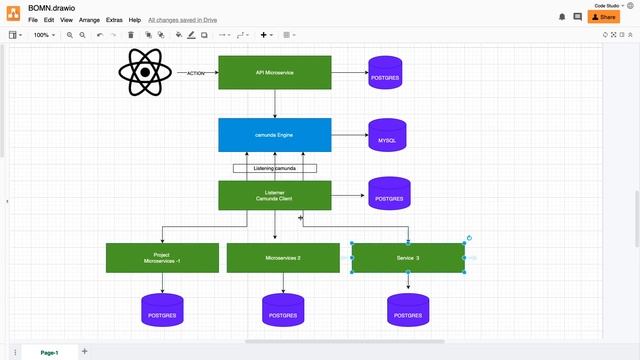Toggle the format panel icon
The image size is (640, 360).
click(x=622, y=35)
